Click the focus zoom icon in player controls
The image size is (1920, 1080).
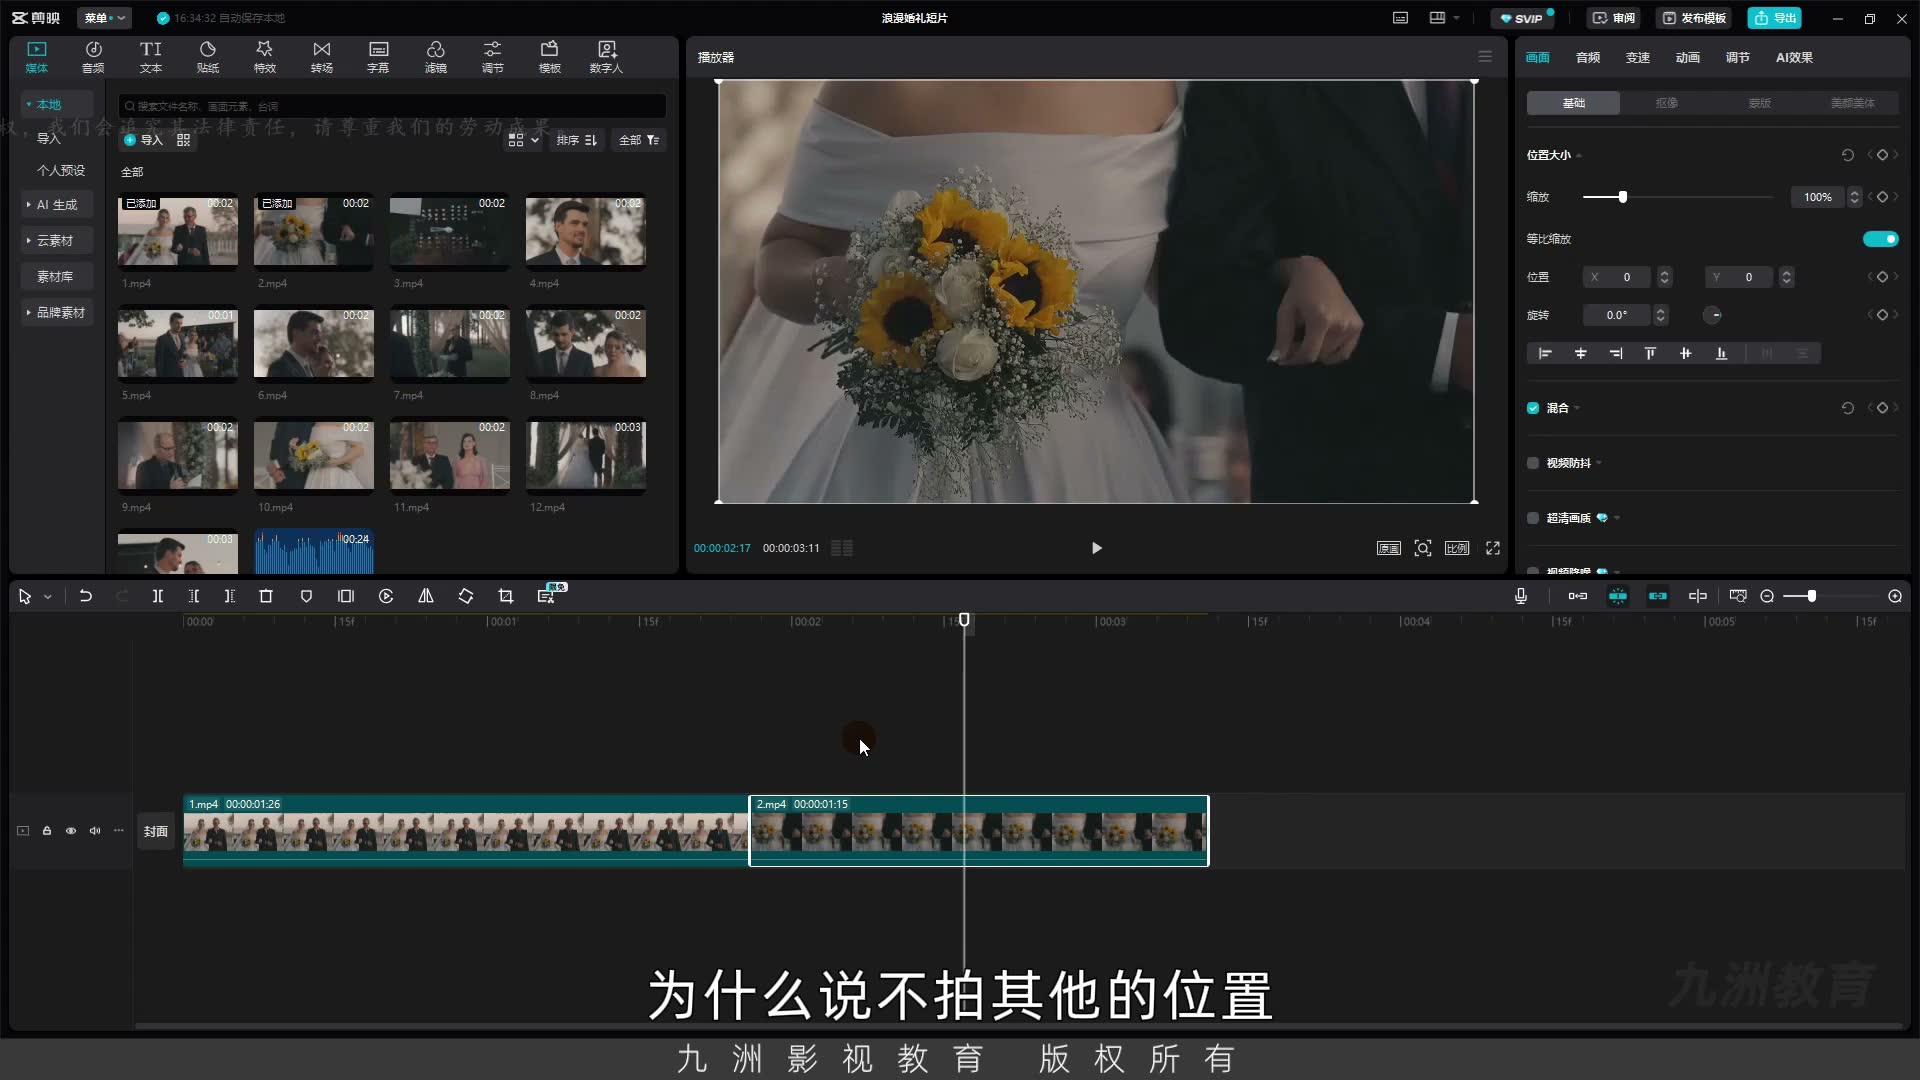point(1423,548)
